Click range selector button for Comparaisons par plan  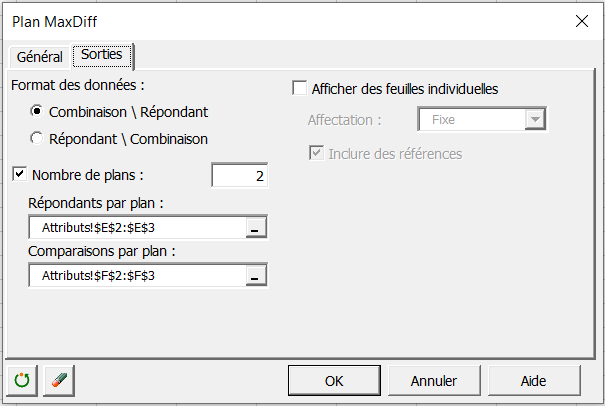click(x=255, y=275)
